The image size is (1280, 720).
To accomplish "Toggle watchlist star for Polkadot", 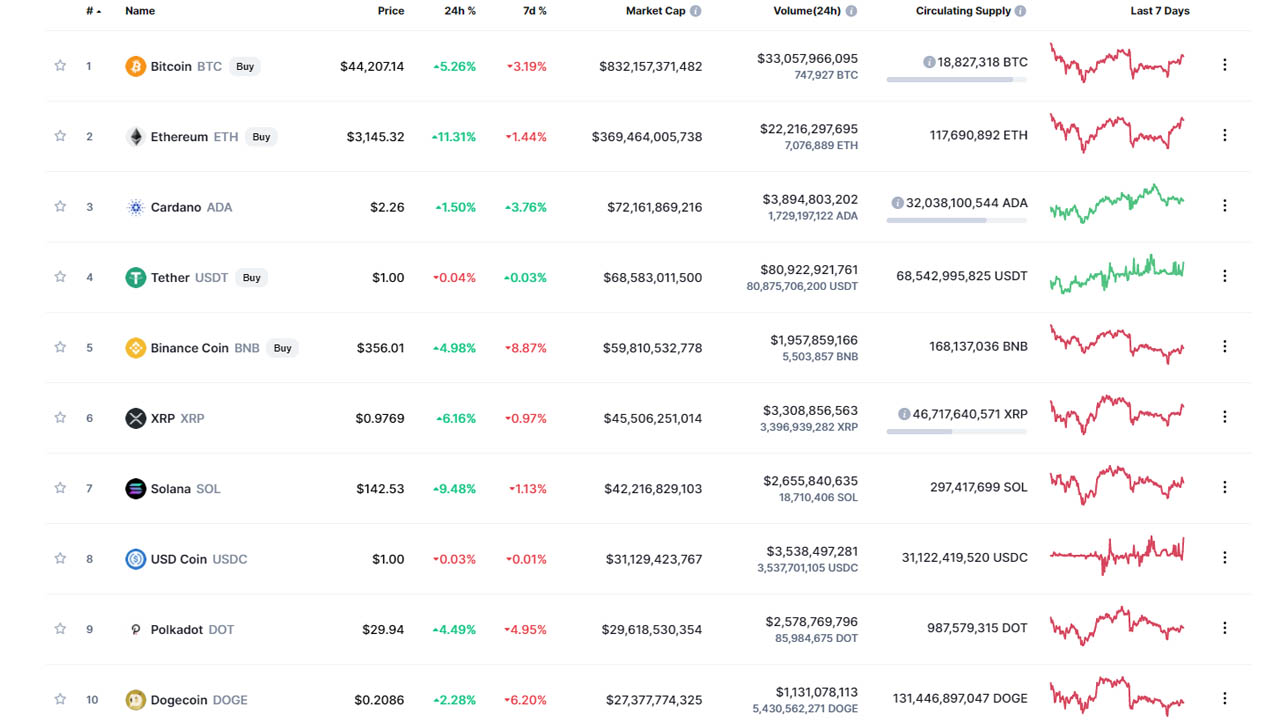I will 60,629.
